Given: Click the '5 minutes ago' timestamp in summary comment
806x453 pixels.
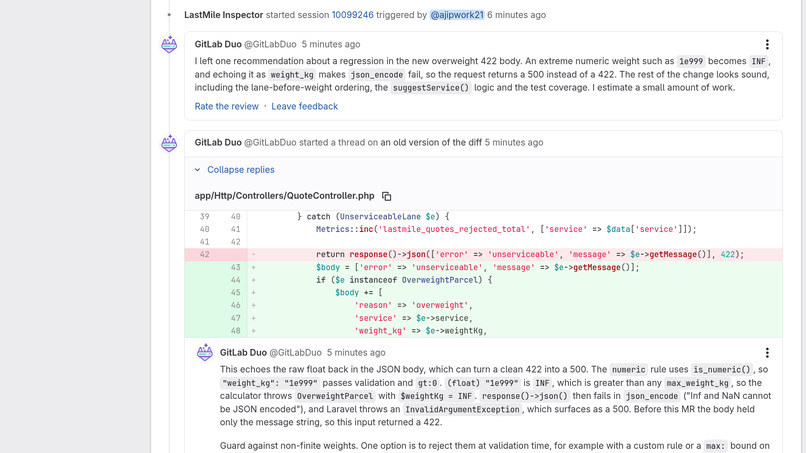Looking at the screenshot, I should tap(331, 44).
